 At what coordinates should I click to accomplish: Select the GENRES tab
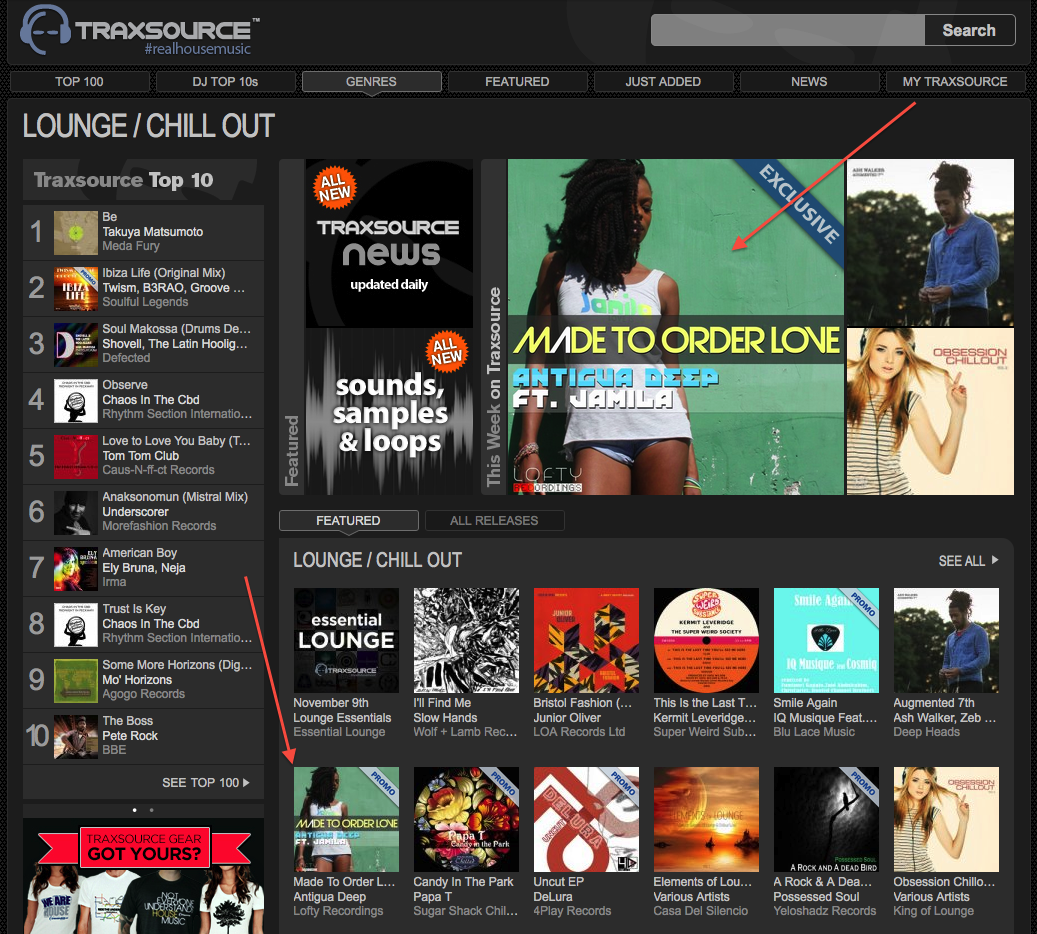tap(371, 81)
